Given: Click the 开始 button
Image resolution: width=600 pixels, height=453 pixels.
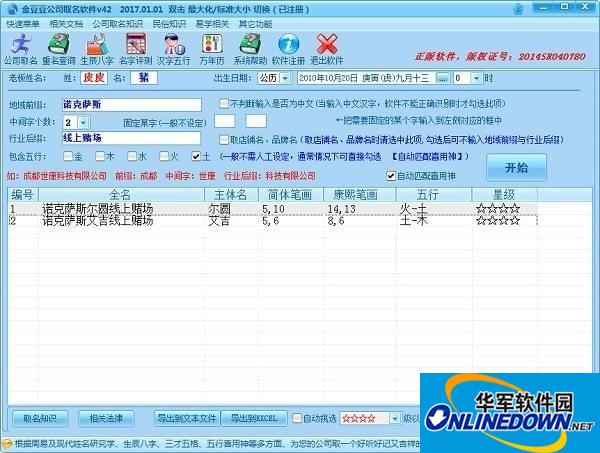Looking at the screenshot, I should pyautogui.click(x=516, y=167).
